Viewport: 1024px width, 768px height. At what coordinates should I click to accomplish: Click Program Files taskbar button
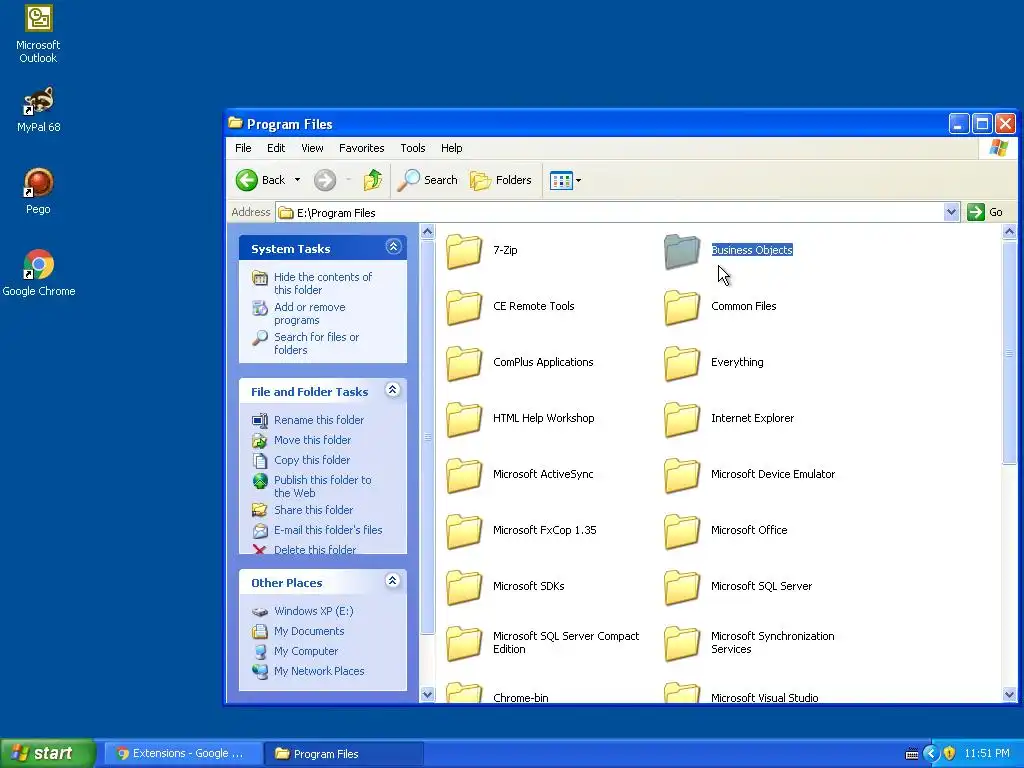pyautogui.click(x=344, y=754)
